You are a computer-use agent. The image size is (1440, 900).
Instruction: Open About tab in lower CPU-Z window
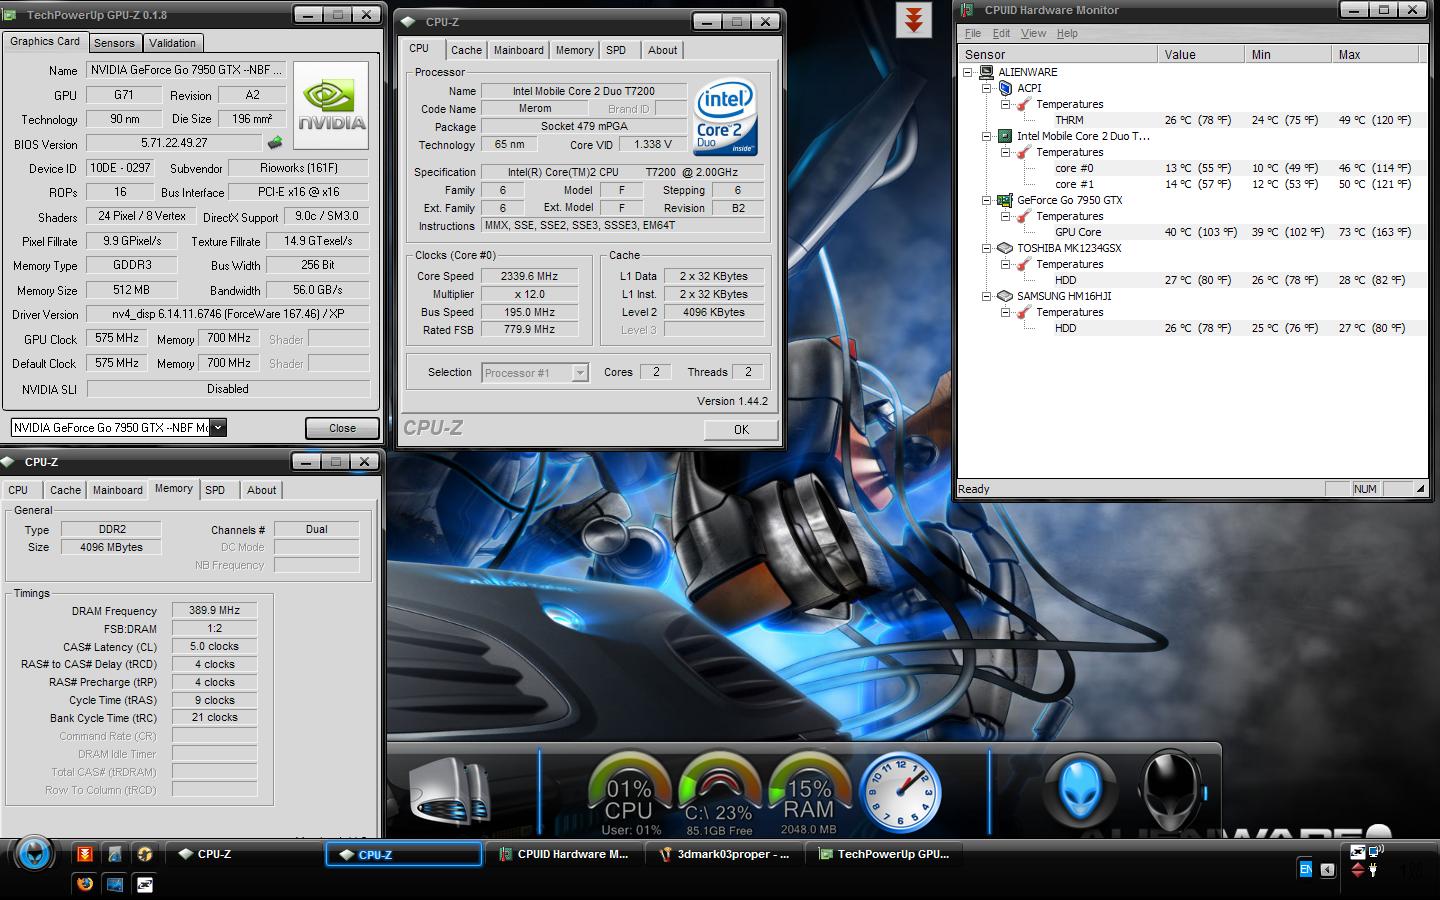[261, 490]
